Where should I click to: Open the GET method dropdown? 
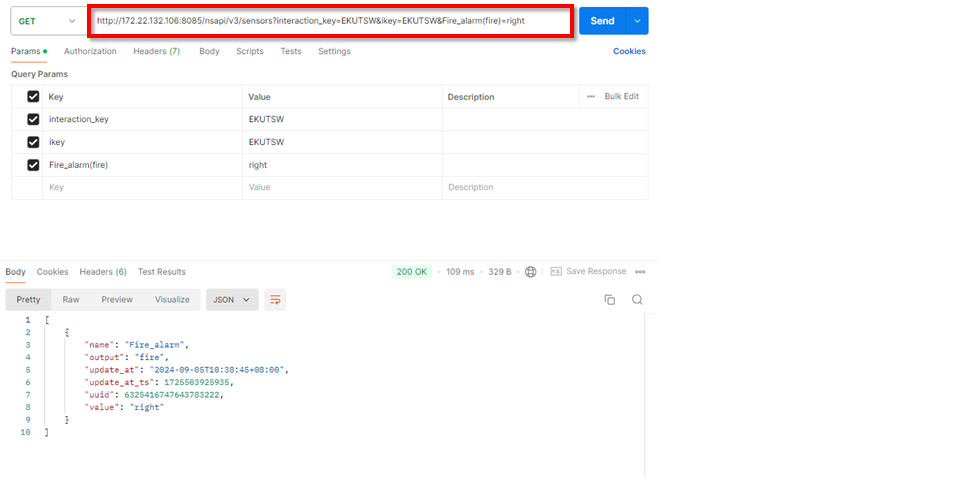(x=47, y=21)
